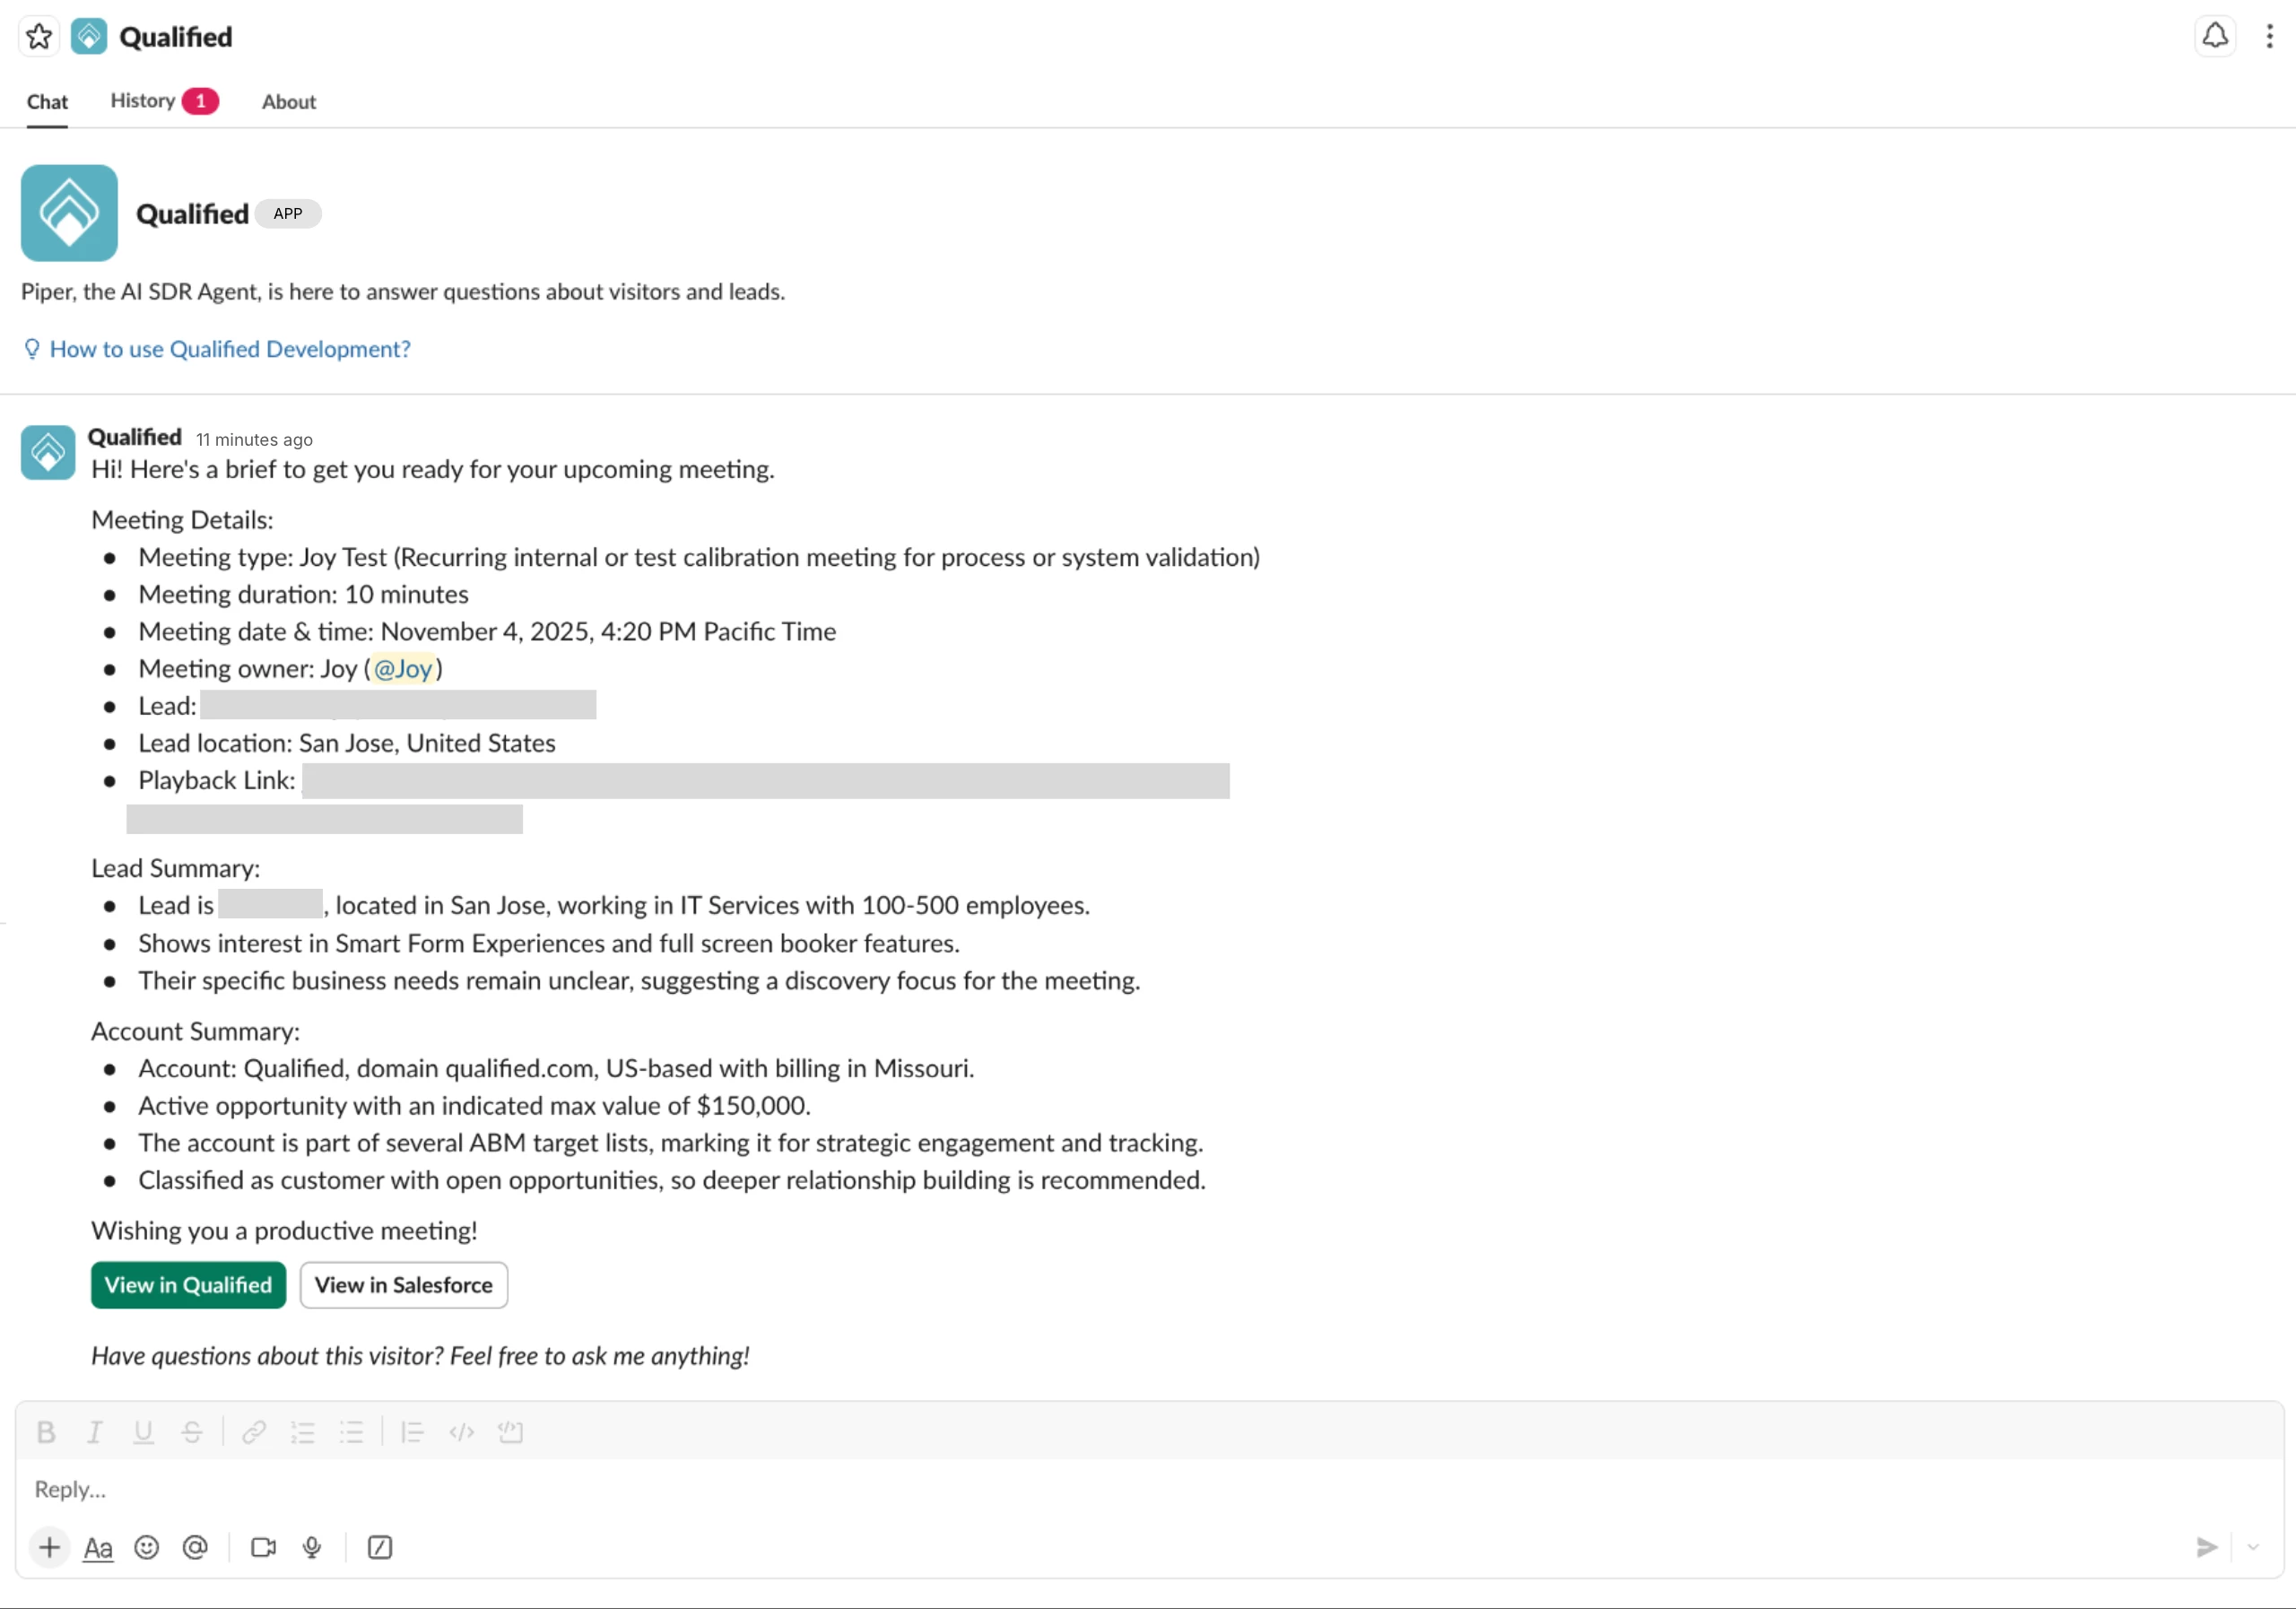
Task: Open the History tab
Action: click(x=164, y=101)
